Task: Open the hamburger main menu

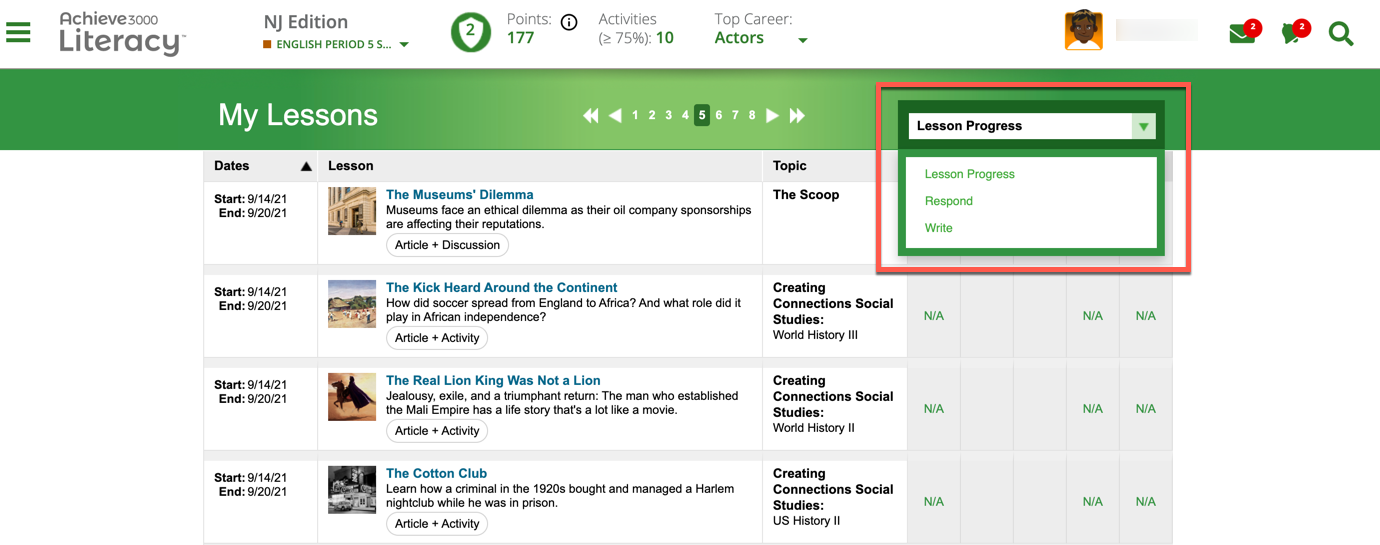Action: click(18, 32)
